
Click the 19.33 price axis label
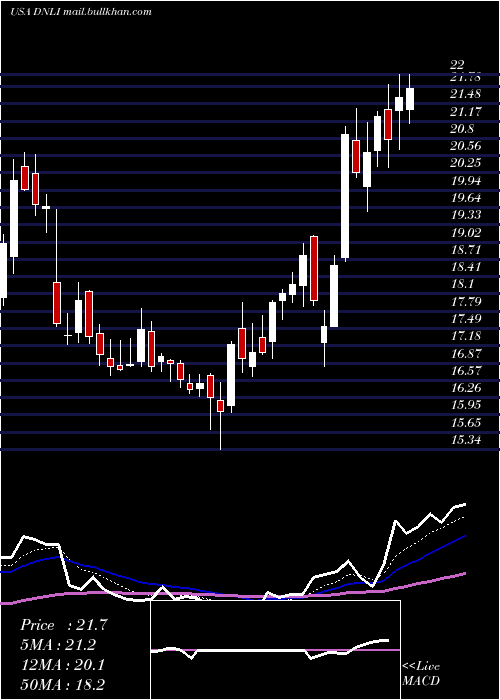[466, 215]
